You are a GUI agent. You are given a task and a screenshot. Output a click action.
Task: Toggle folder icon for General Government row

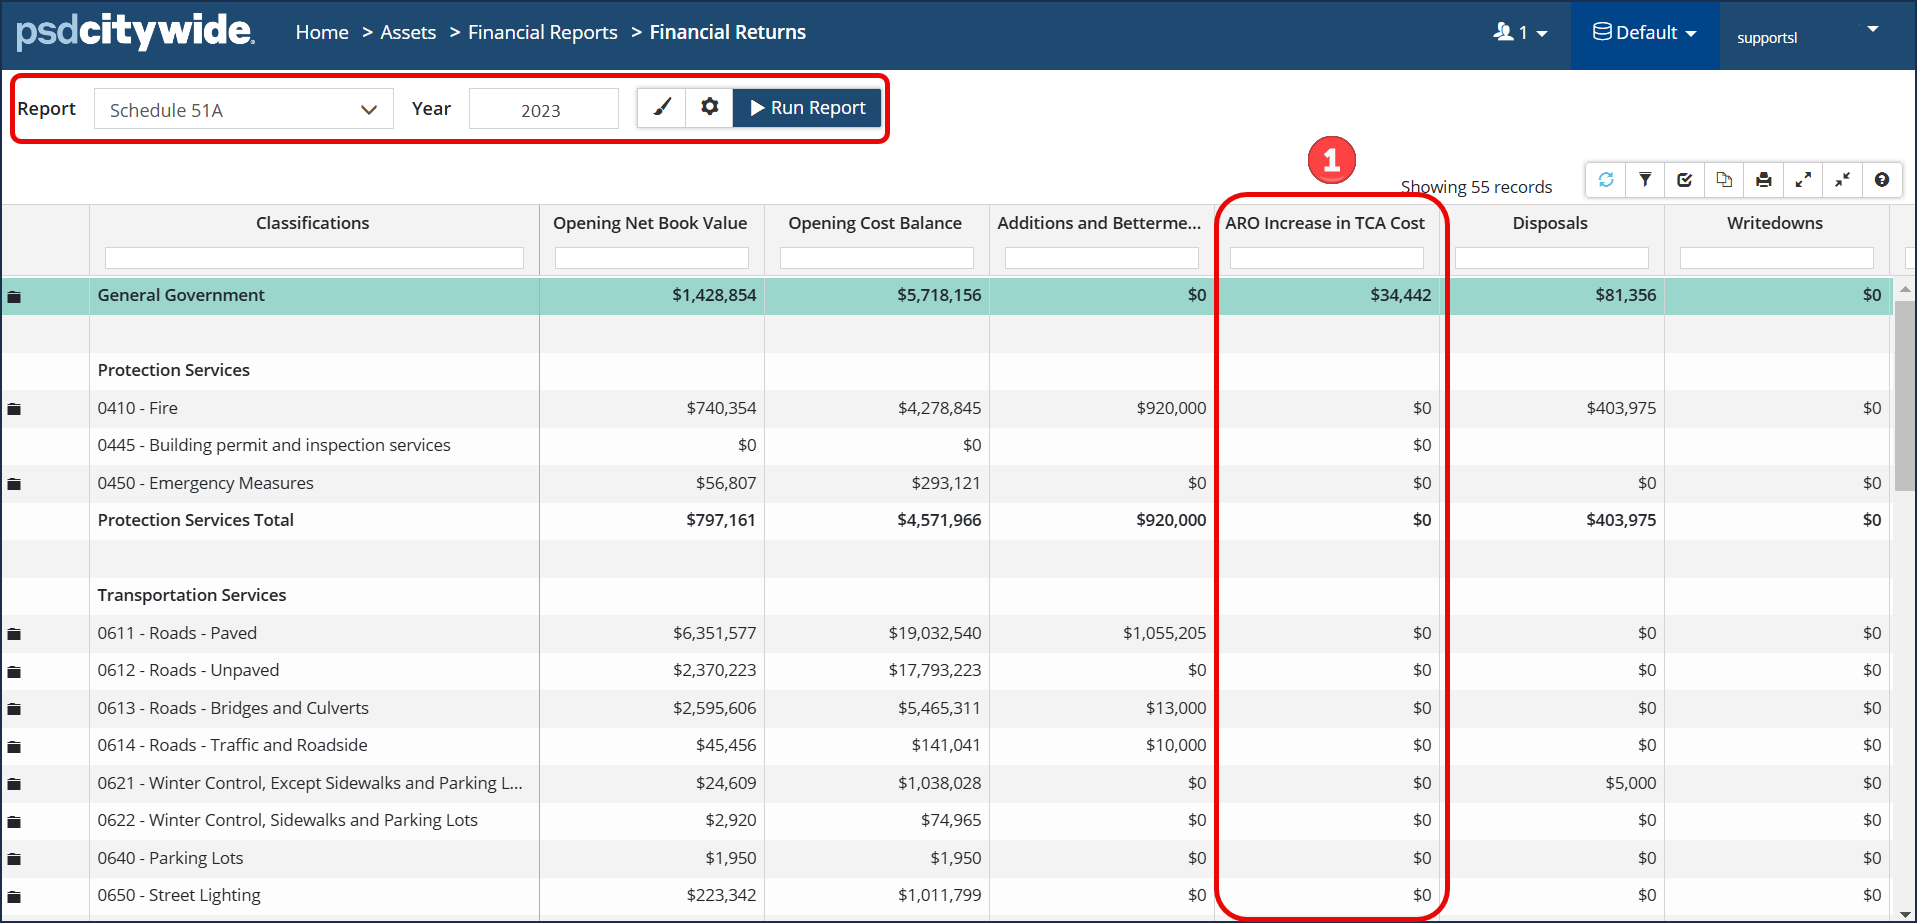[x=14, y=297]
